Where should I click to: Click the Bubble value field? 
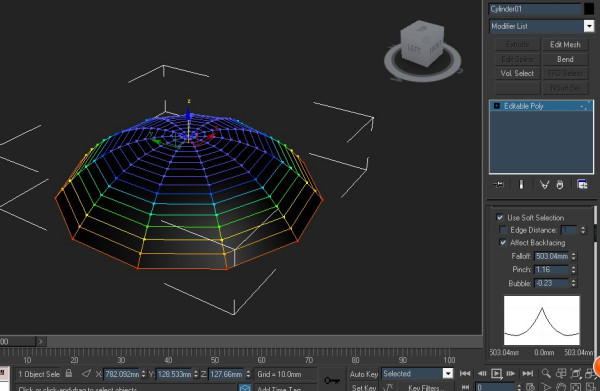552,283
